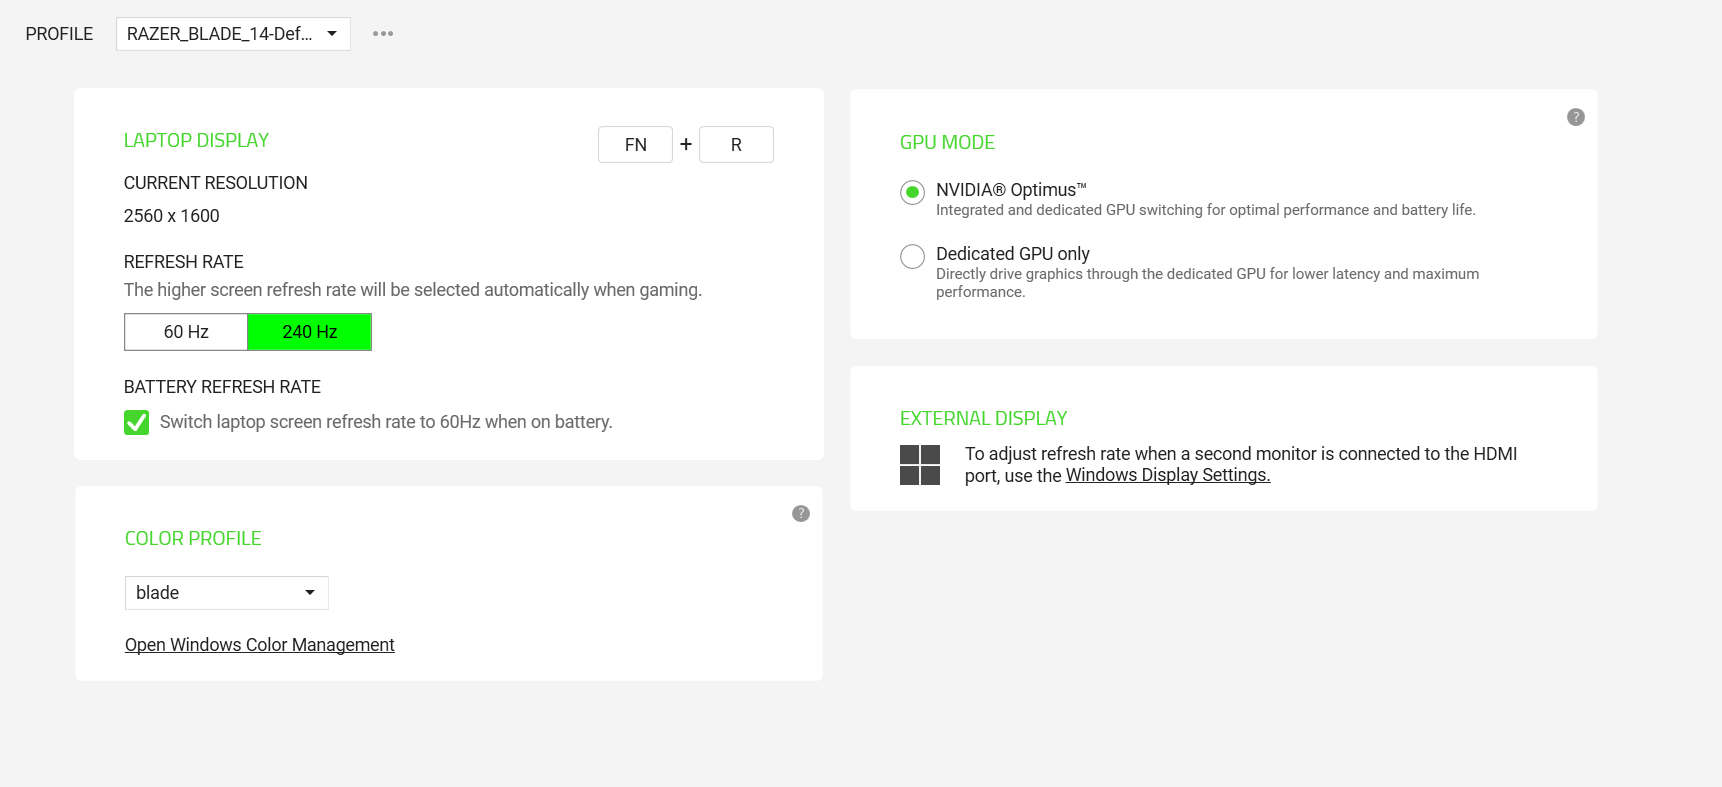Screen dimensions: 1722x787
Task: Expand the color profile selection arrow
Action: (311, 592)
